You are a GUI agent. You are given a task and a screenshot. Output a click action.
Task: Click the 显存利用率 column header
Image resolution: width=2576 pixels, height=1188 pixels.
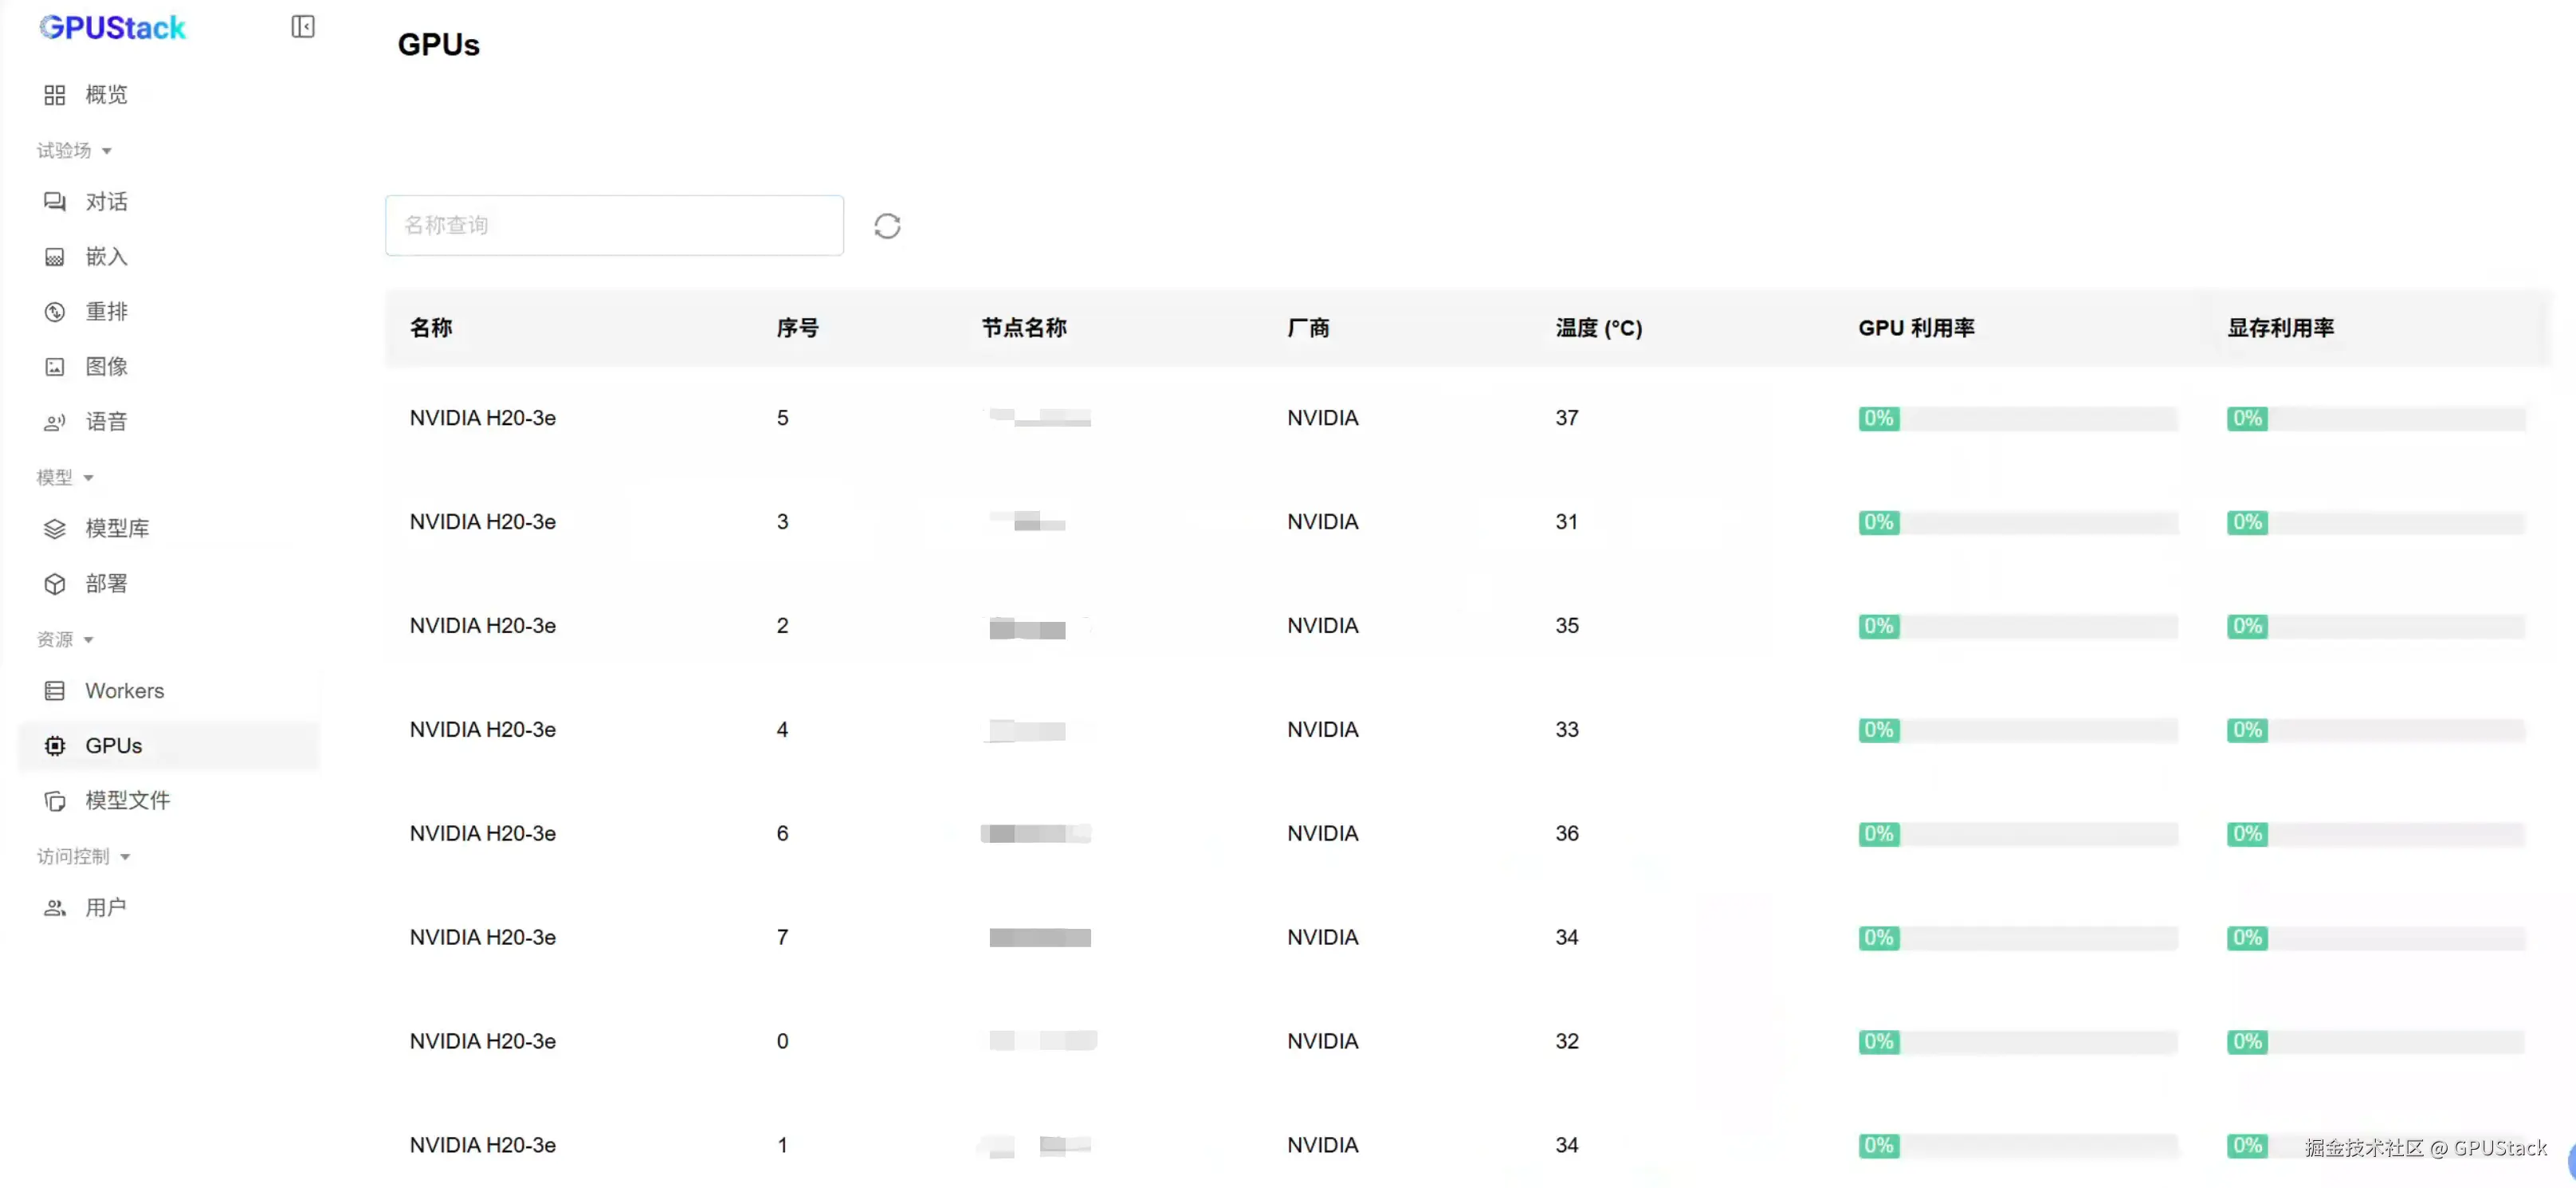tap(2280, 328)
